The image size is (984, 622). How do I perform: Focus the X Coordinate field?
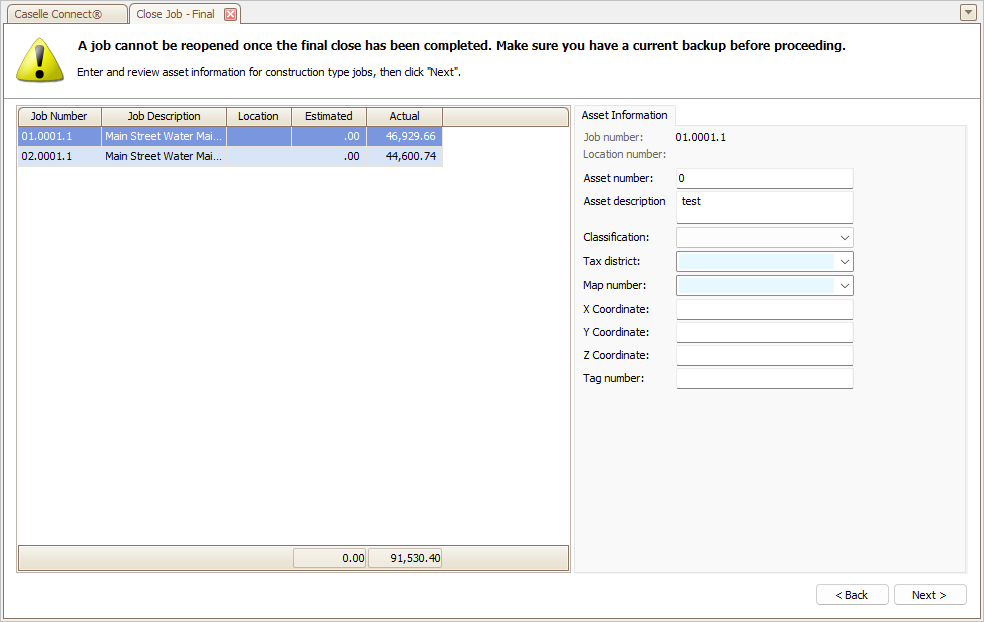(764, 309)
